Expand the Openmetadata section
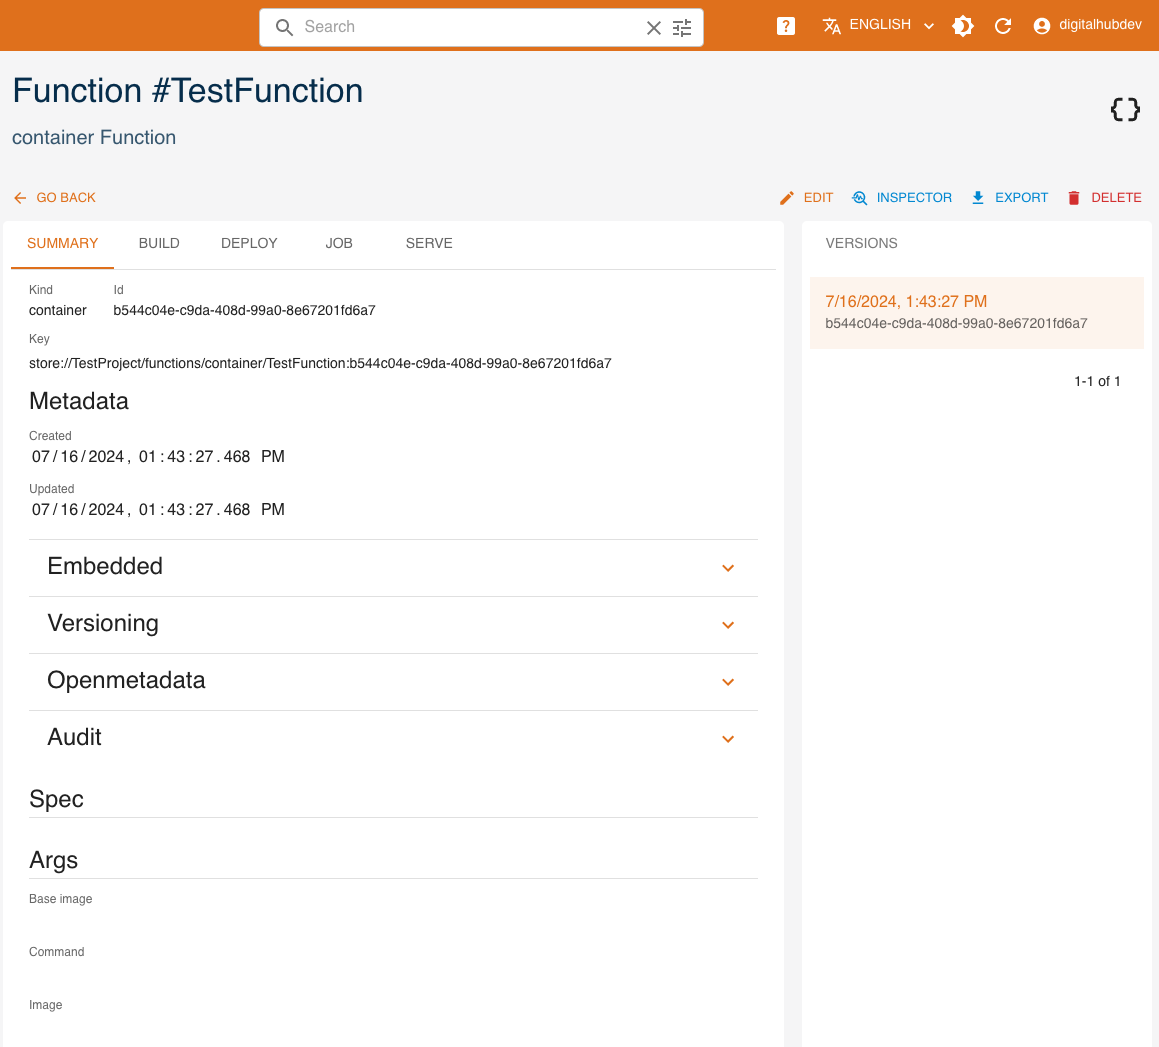This screenshot has width=1159, height=1047. pyautogui.click(x=728, y=682)
